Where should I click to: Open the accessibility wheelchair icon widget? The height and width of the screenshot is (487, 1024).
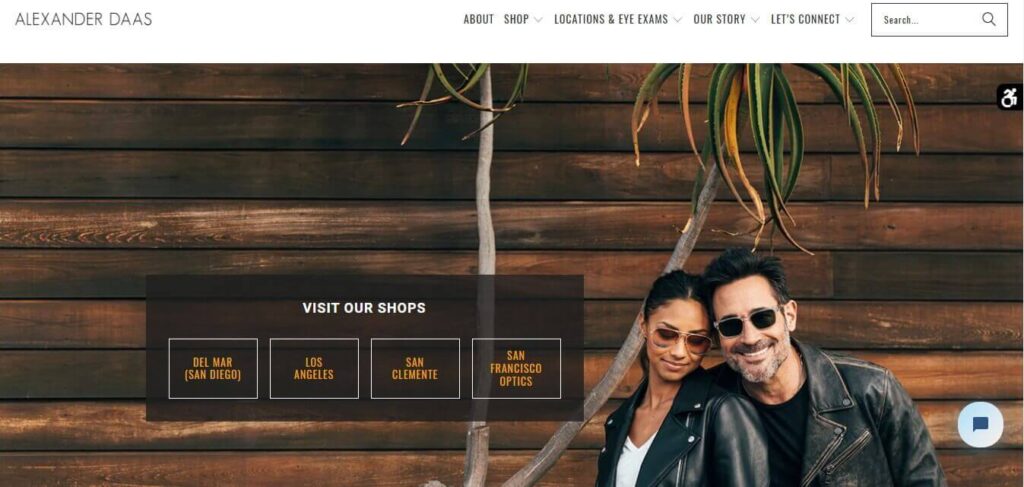click(x=1010, y=98)
